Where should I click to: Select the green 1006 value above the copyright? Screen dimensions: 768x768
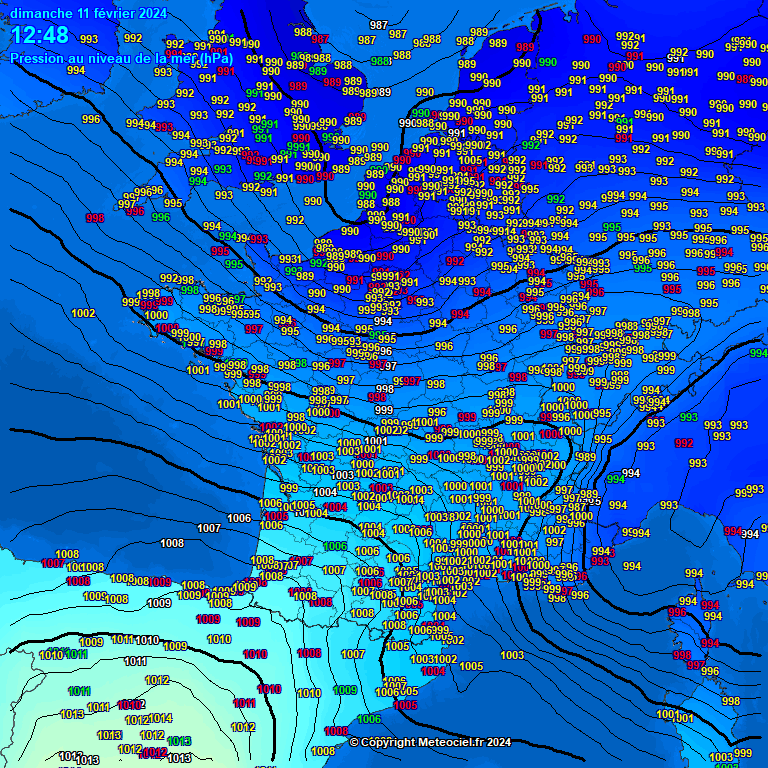pyautogui.click(x=369, y=719)
